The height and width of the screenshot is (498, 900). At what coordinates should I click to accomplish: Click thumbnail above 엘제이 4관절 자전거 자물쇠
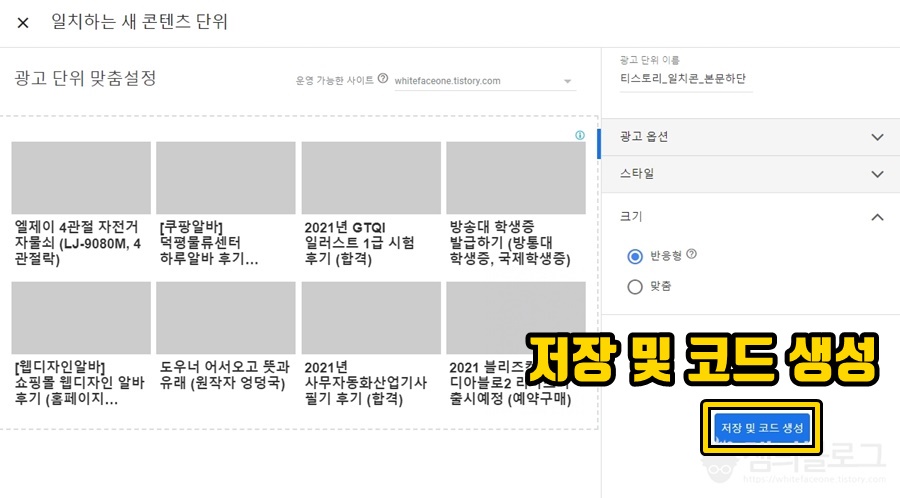pos(81,178)
